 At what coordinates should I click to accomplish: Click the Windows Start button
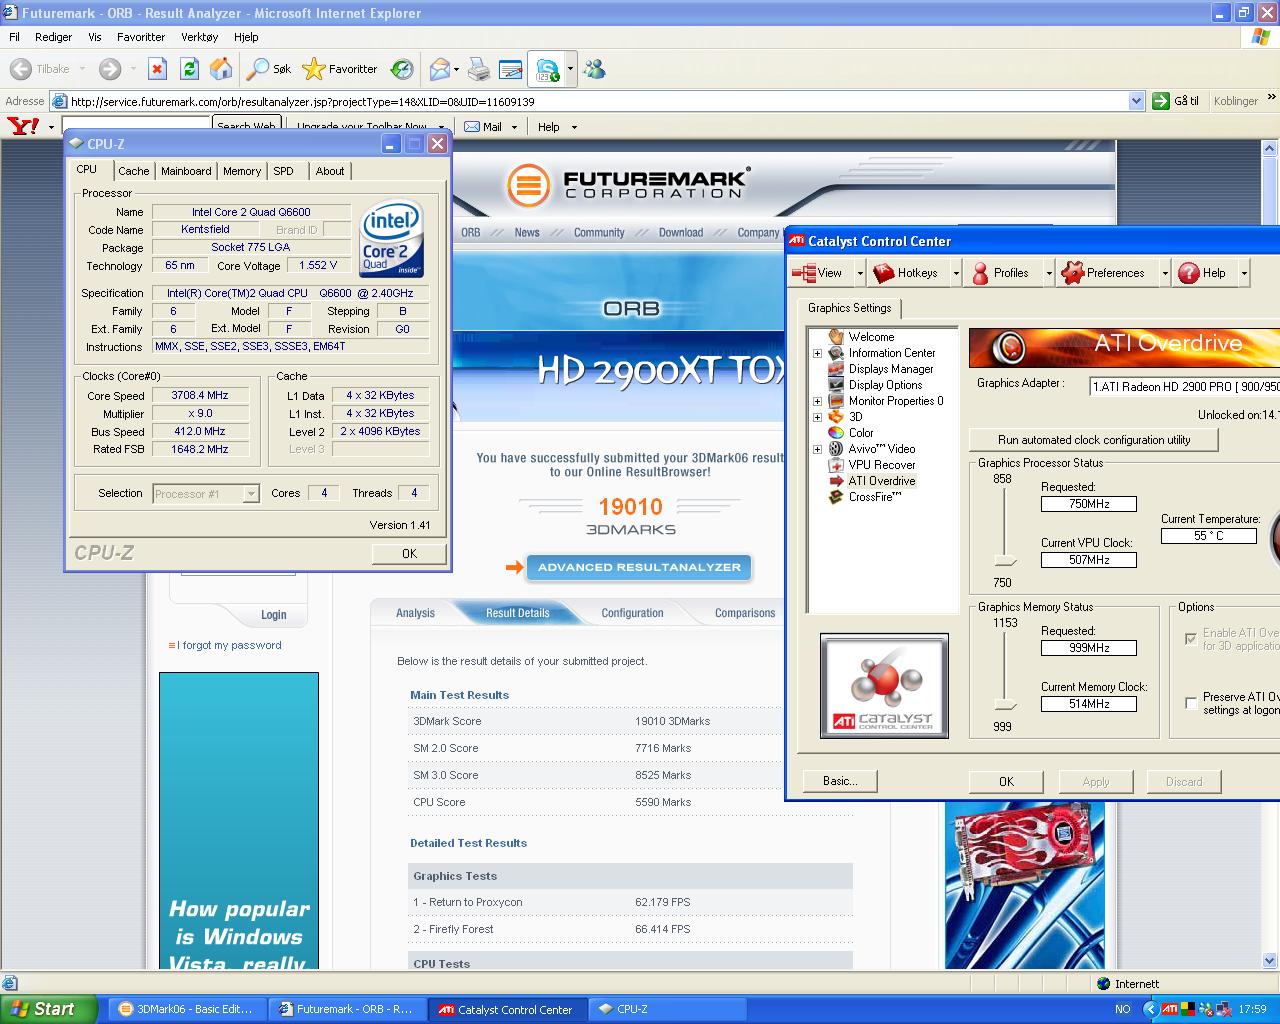(48, 1009)
